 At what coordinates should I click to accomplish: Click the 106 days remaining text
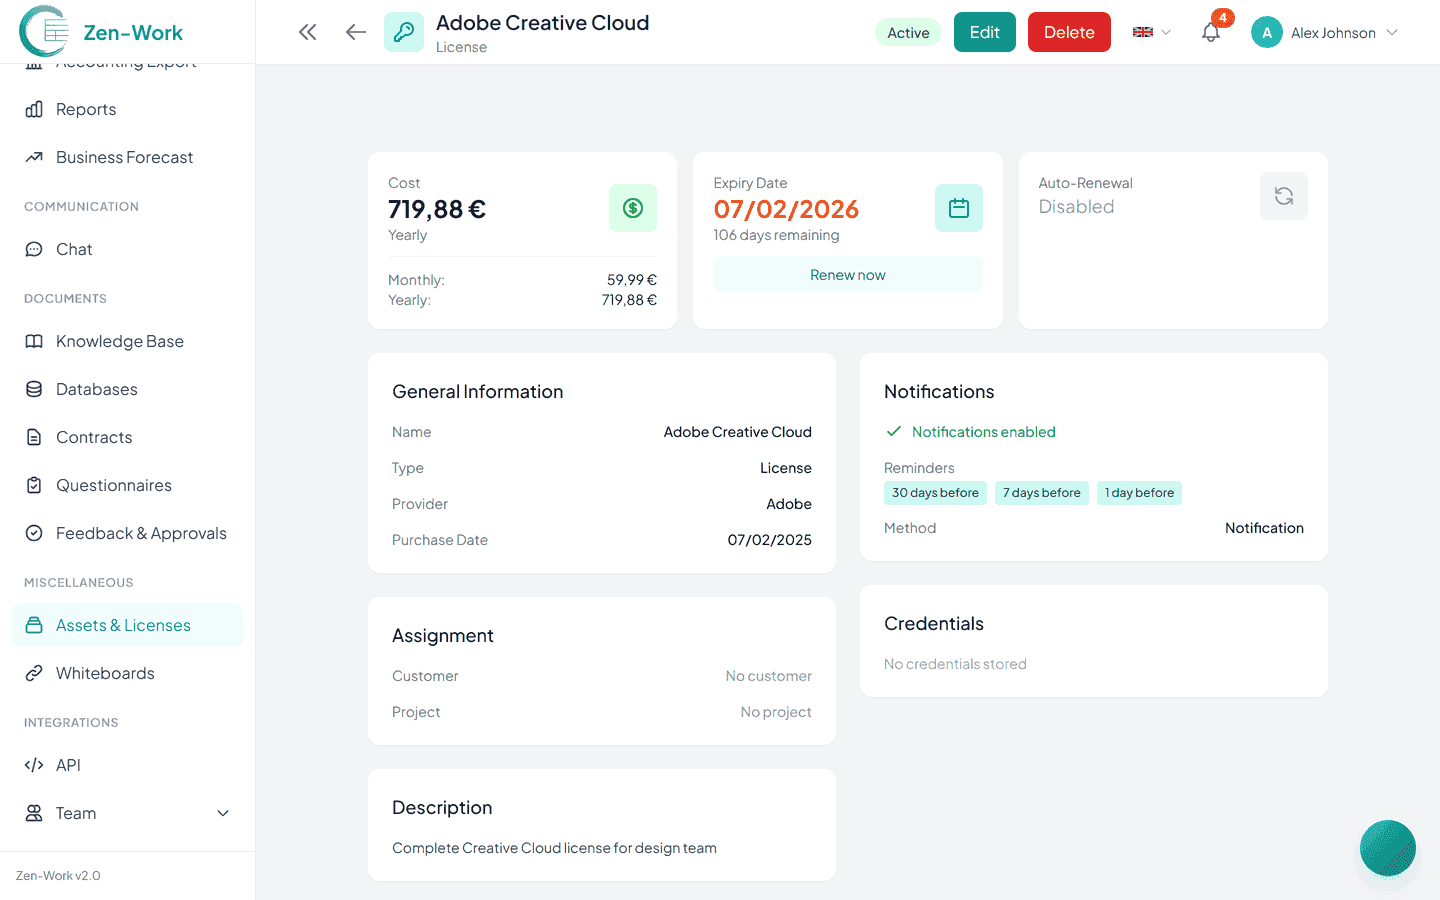tap(776, 235)
